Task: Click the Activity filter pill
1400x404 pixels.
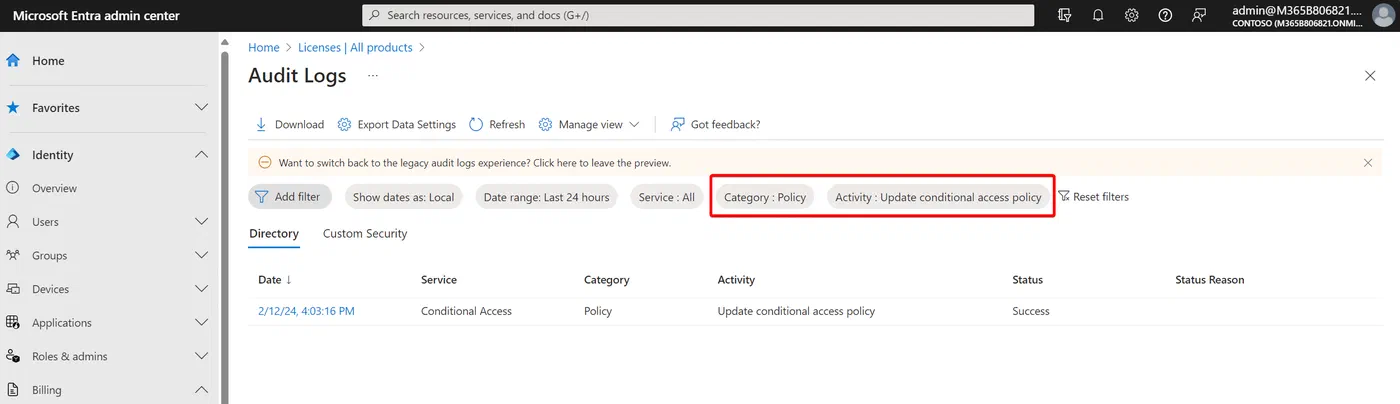Action: 938,197
